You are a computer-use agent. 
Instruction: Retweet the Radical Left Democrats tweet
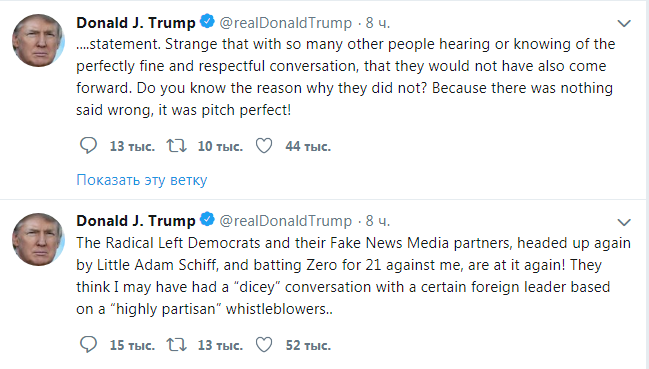[x=176, y=345]
